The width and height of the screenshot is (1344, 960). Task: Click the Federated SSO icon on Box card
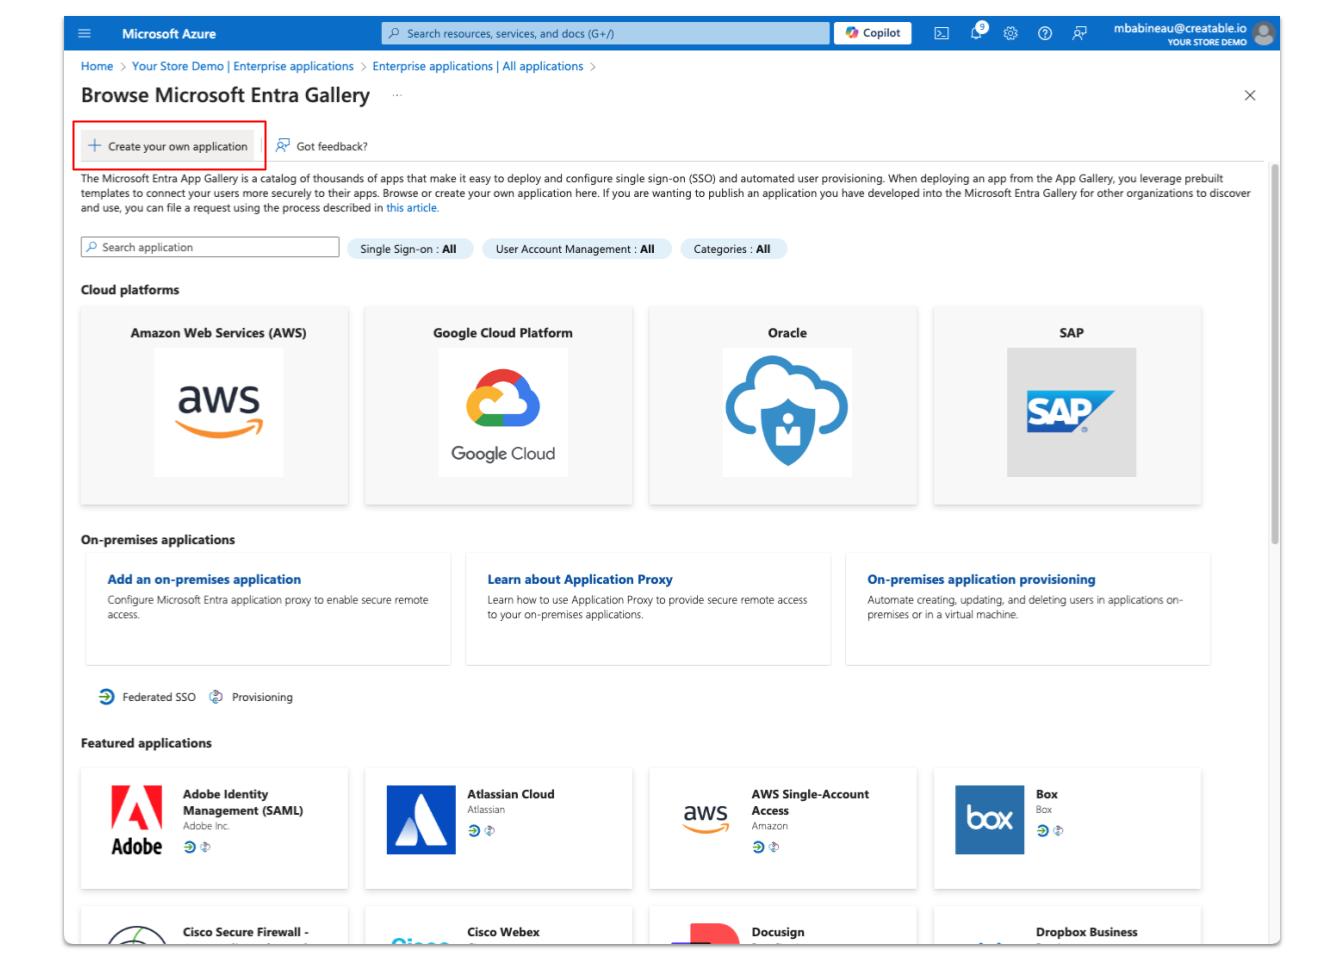[1042, 830]
